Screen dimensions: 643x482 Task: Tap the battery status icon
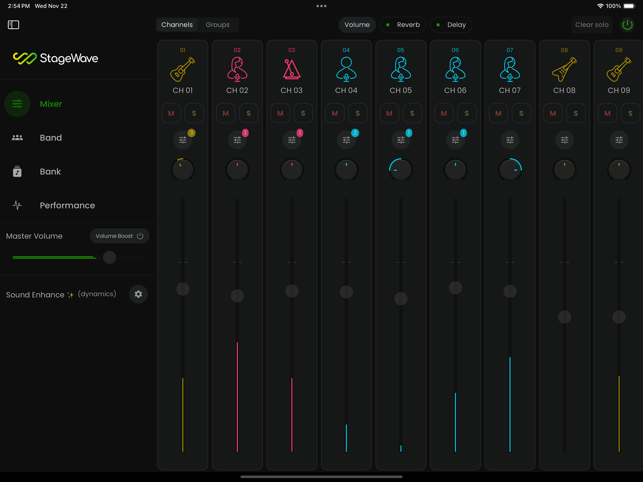pyautogui.click(x=629, y=6)
